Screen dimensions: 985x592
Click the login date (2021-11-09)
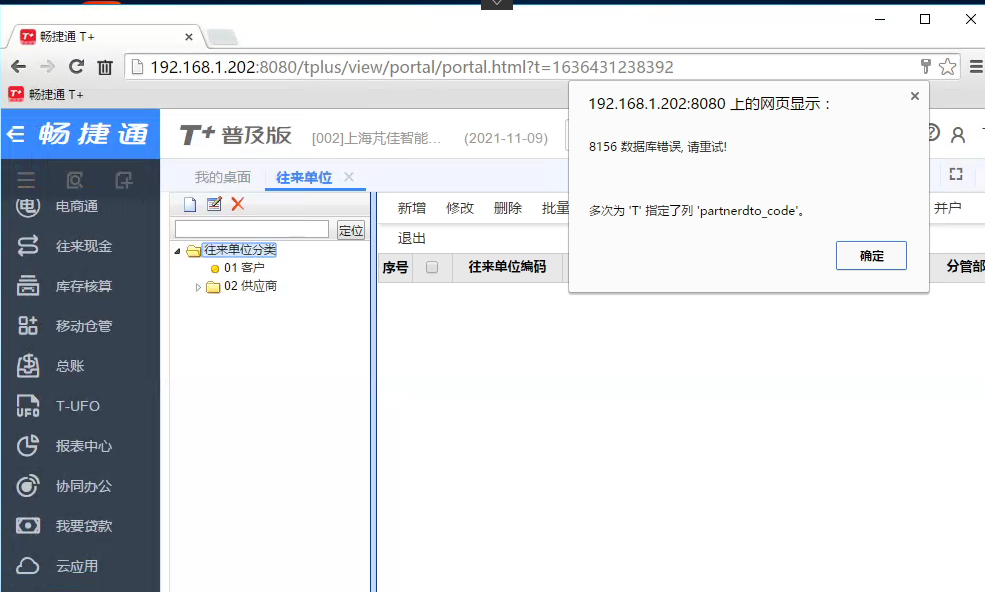(x=506, y=138)
